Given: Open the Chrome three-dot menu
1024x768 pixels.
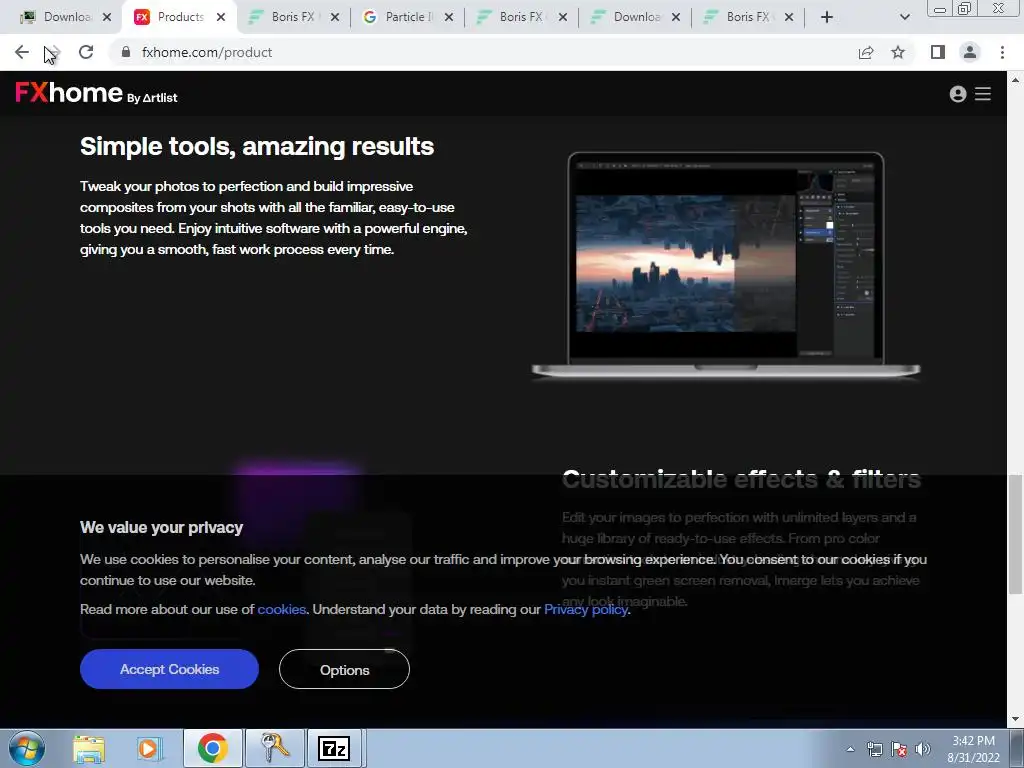Looking at the screenshot, I should point(1002,52).
